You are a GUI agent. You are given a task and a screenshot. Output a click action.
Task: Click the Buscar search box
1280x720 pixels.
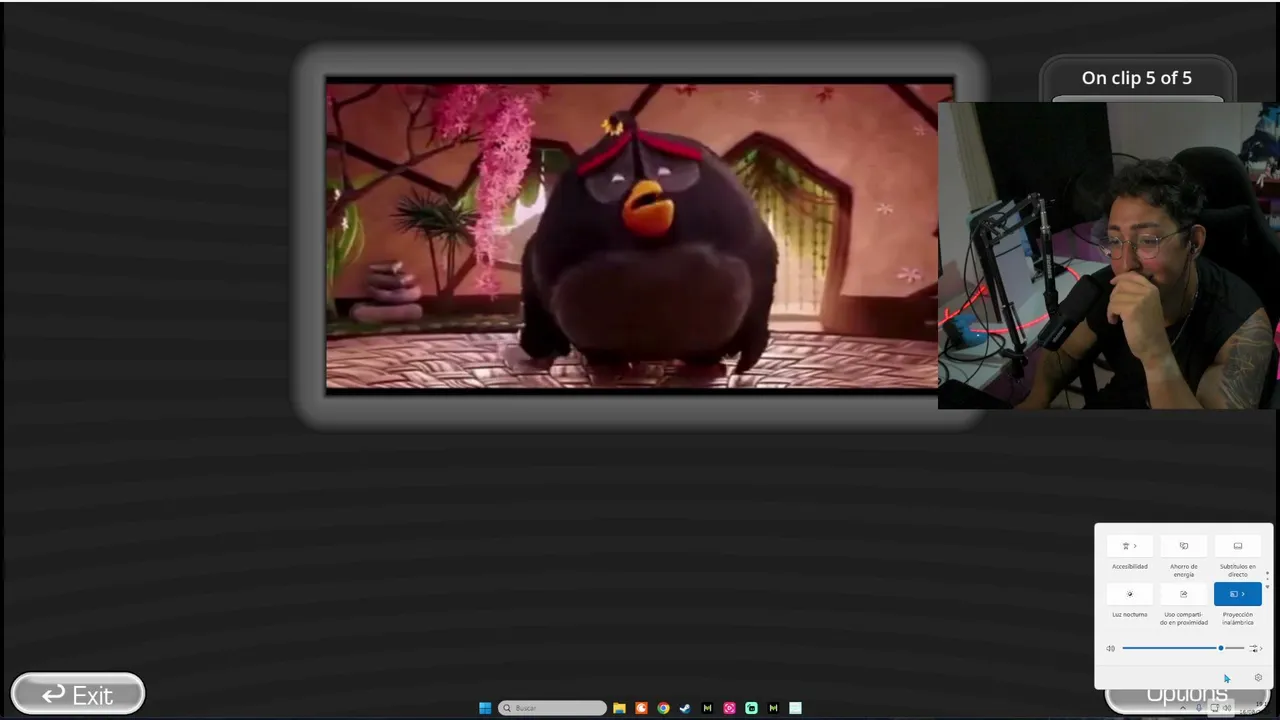552,708
